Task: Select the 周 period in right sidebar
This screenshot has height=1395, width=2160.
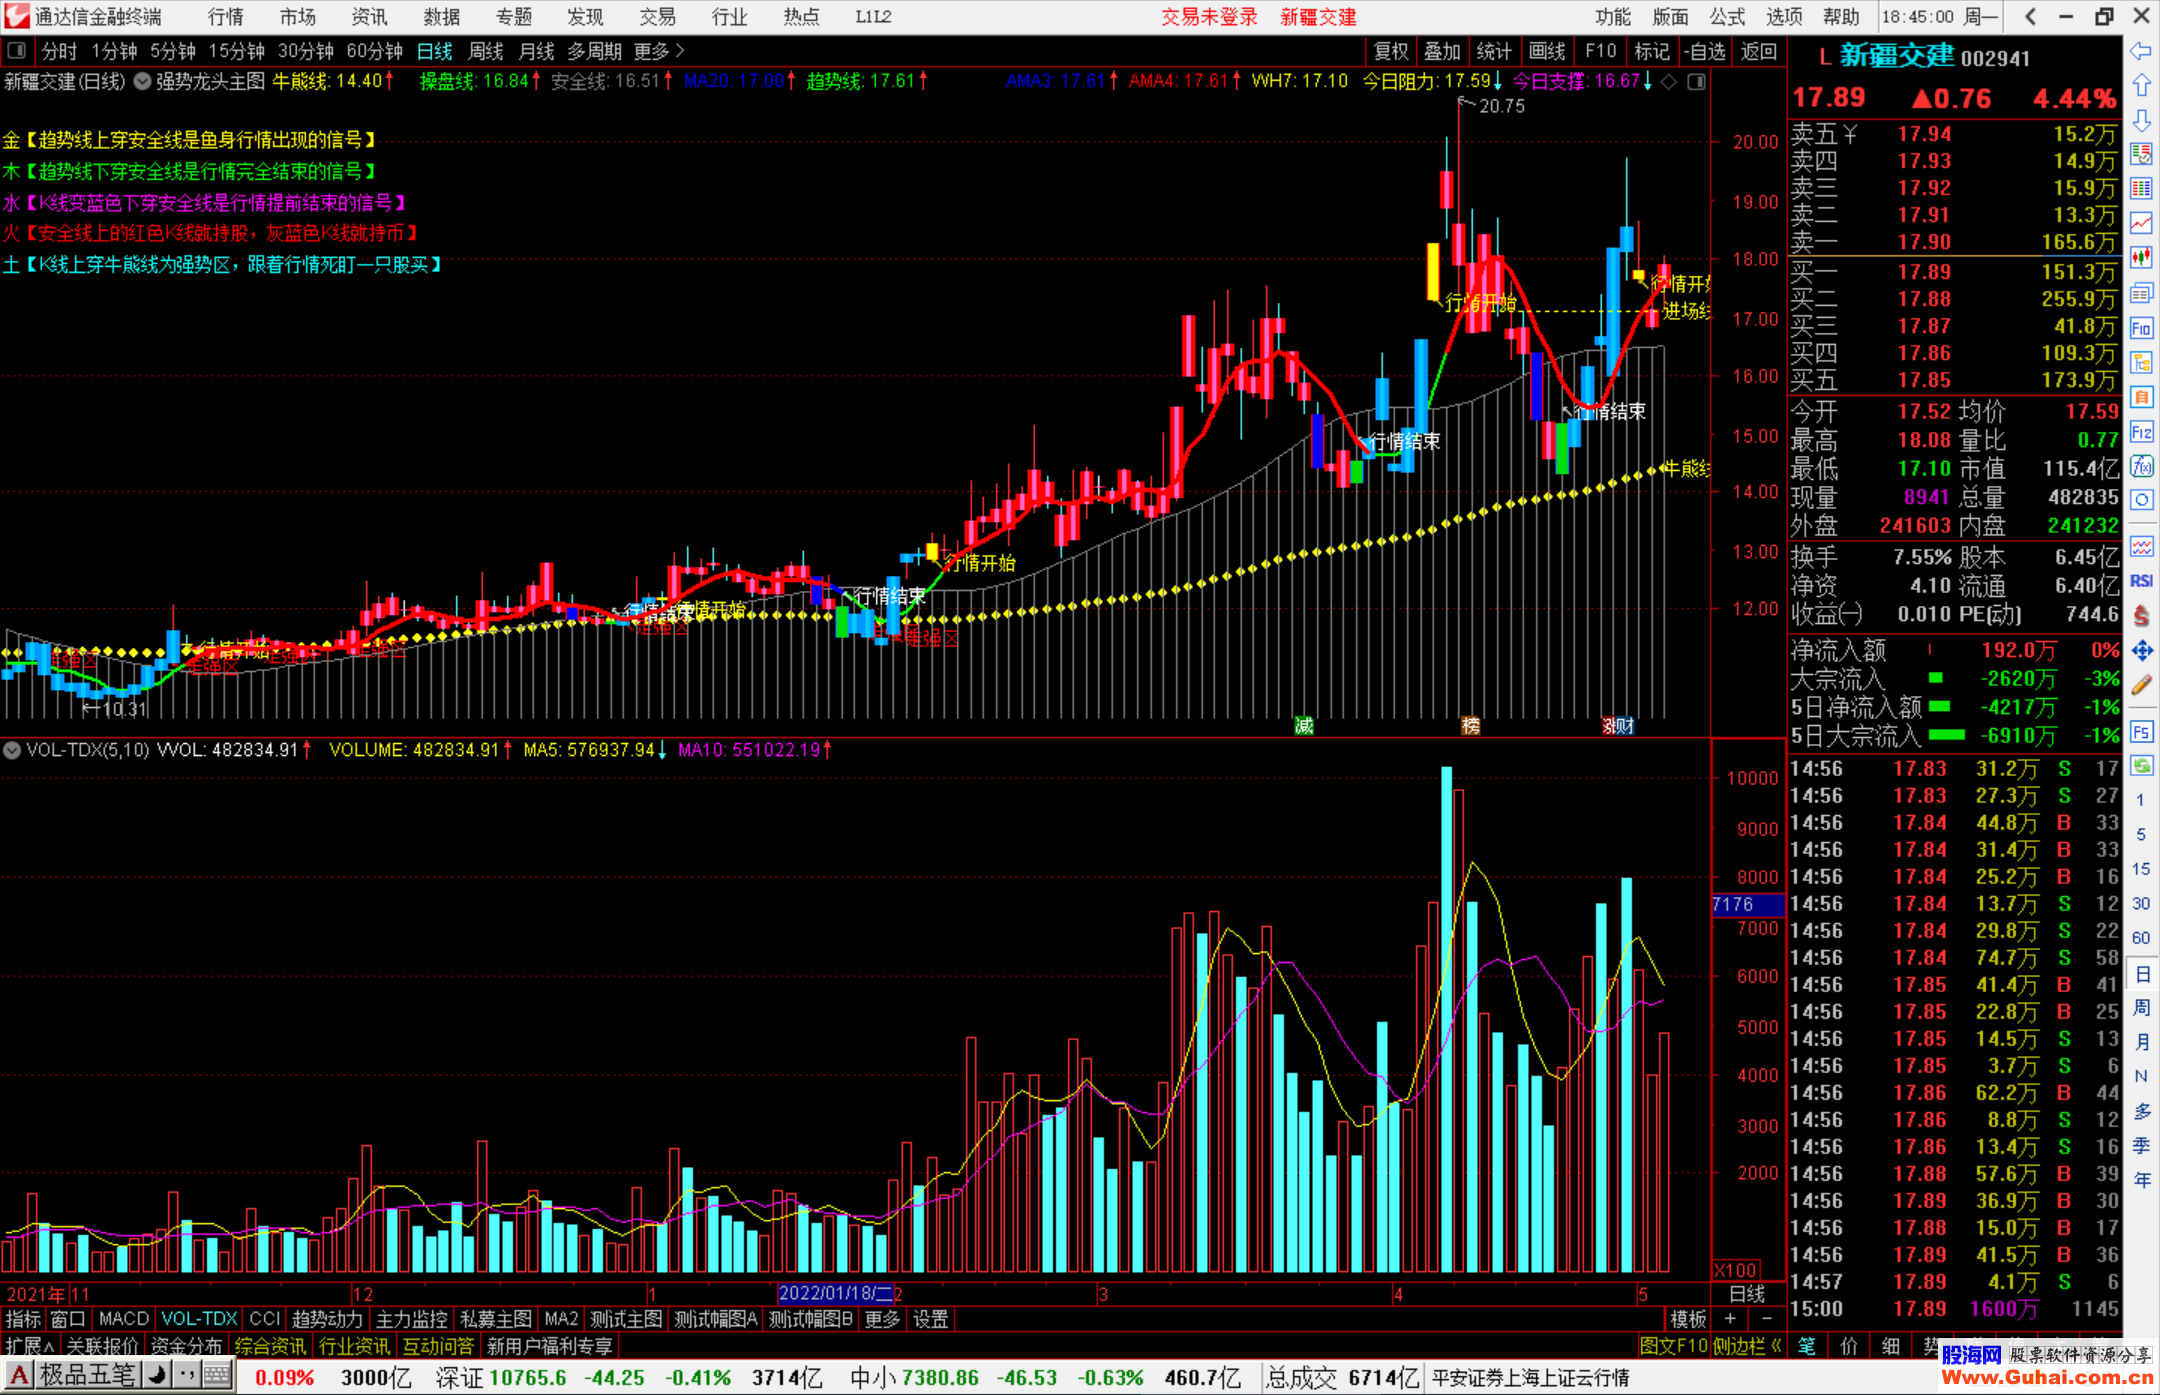Action: coord(2141,1007)
